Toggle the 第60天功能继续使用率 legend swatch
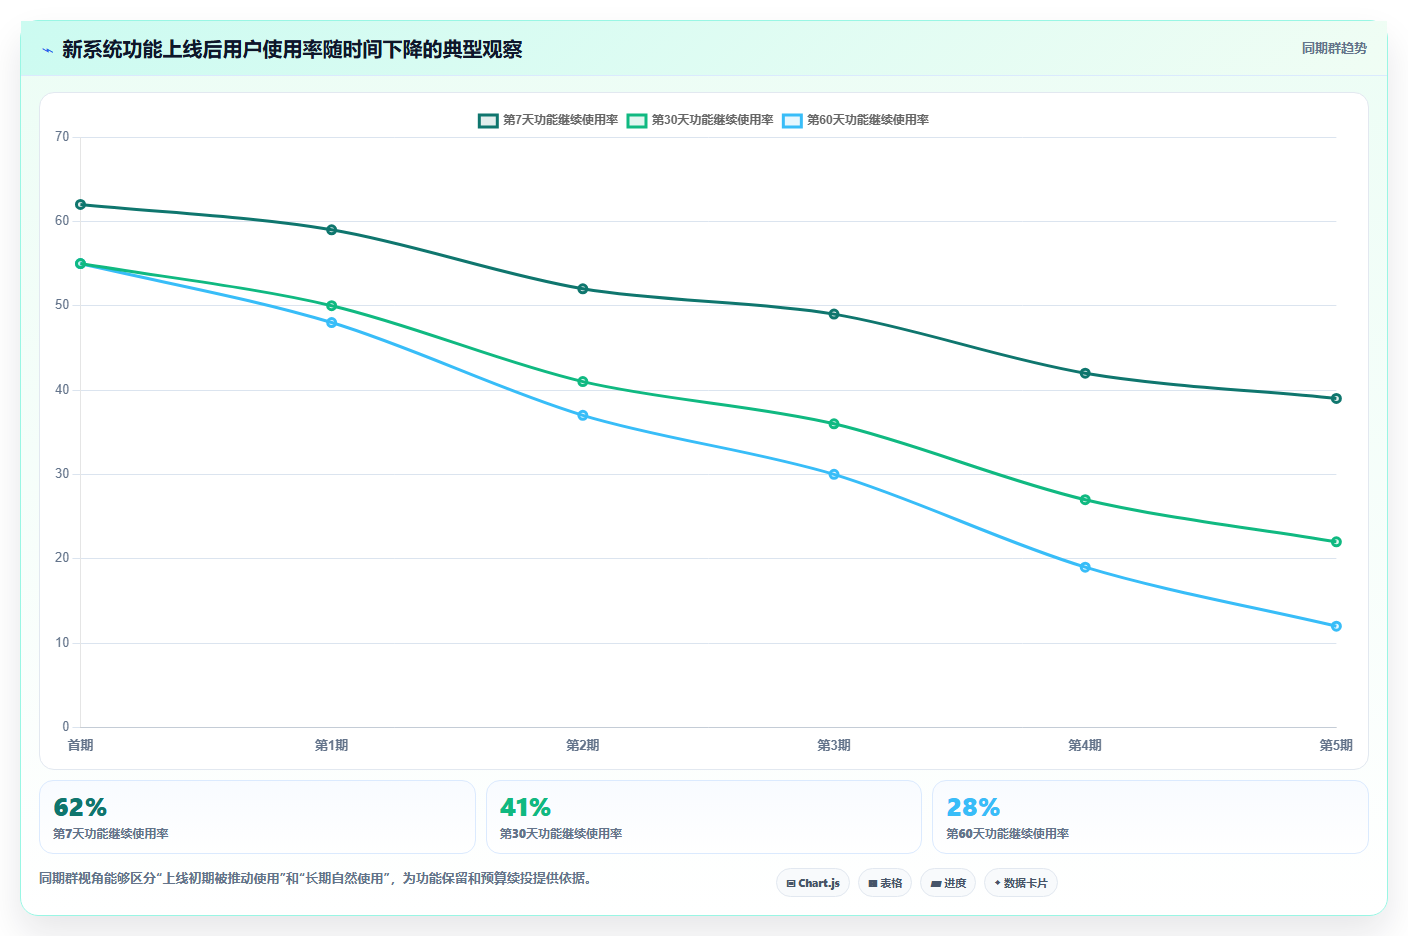The width and height of the screenshot is (1408, 936). [792, 120]
